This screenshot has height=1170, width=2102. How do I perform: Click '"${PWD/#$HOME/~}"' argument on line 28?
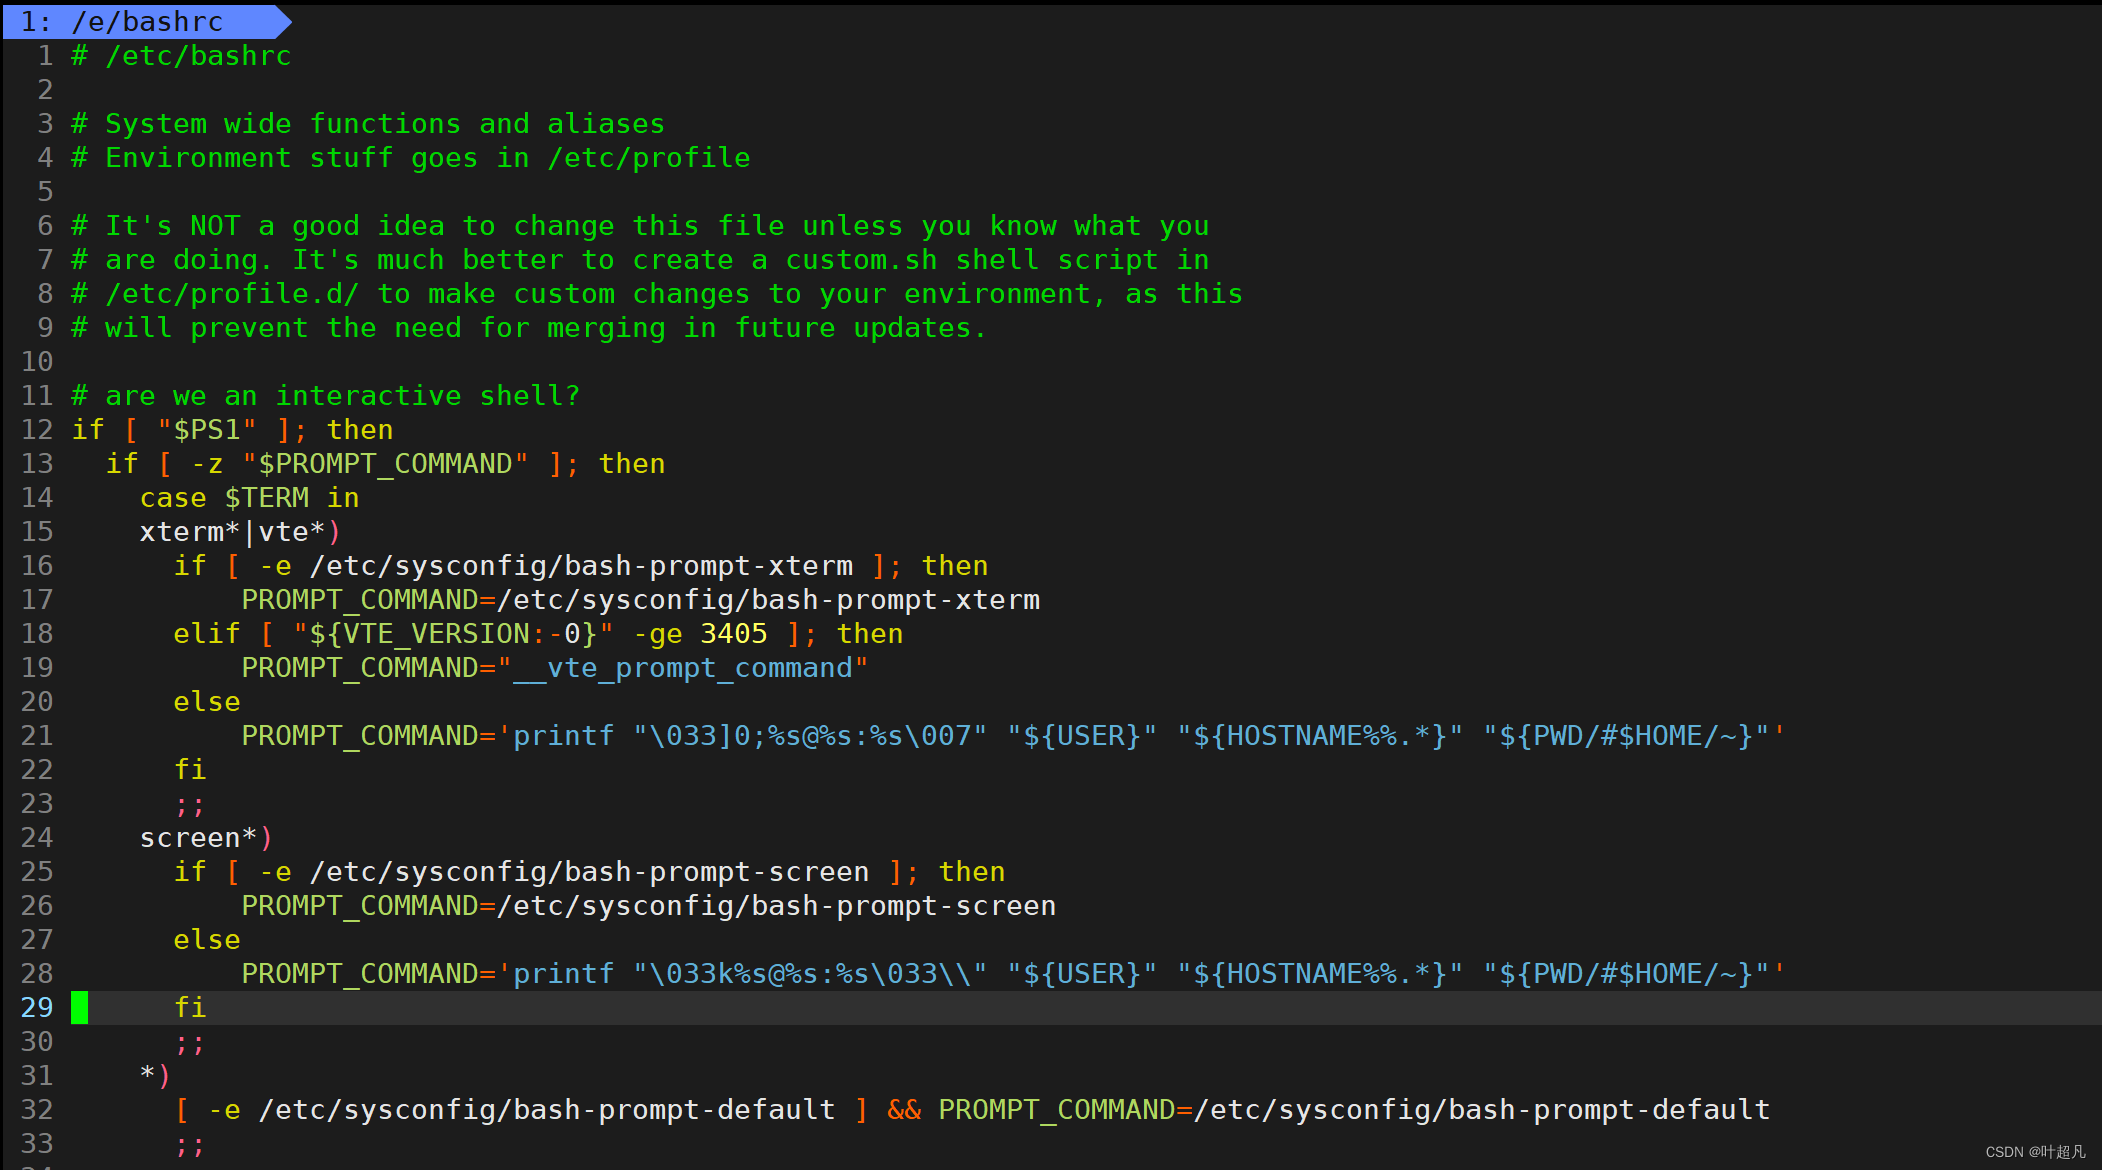click(1626, 974)
